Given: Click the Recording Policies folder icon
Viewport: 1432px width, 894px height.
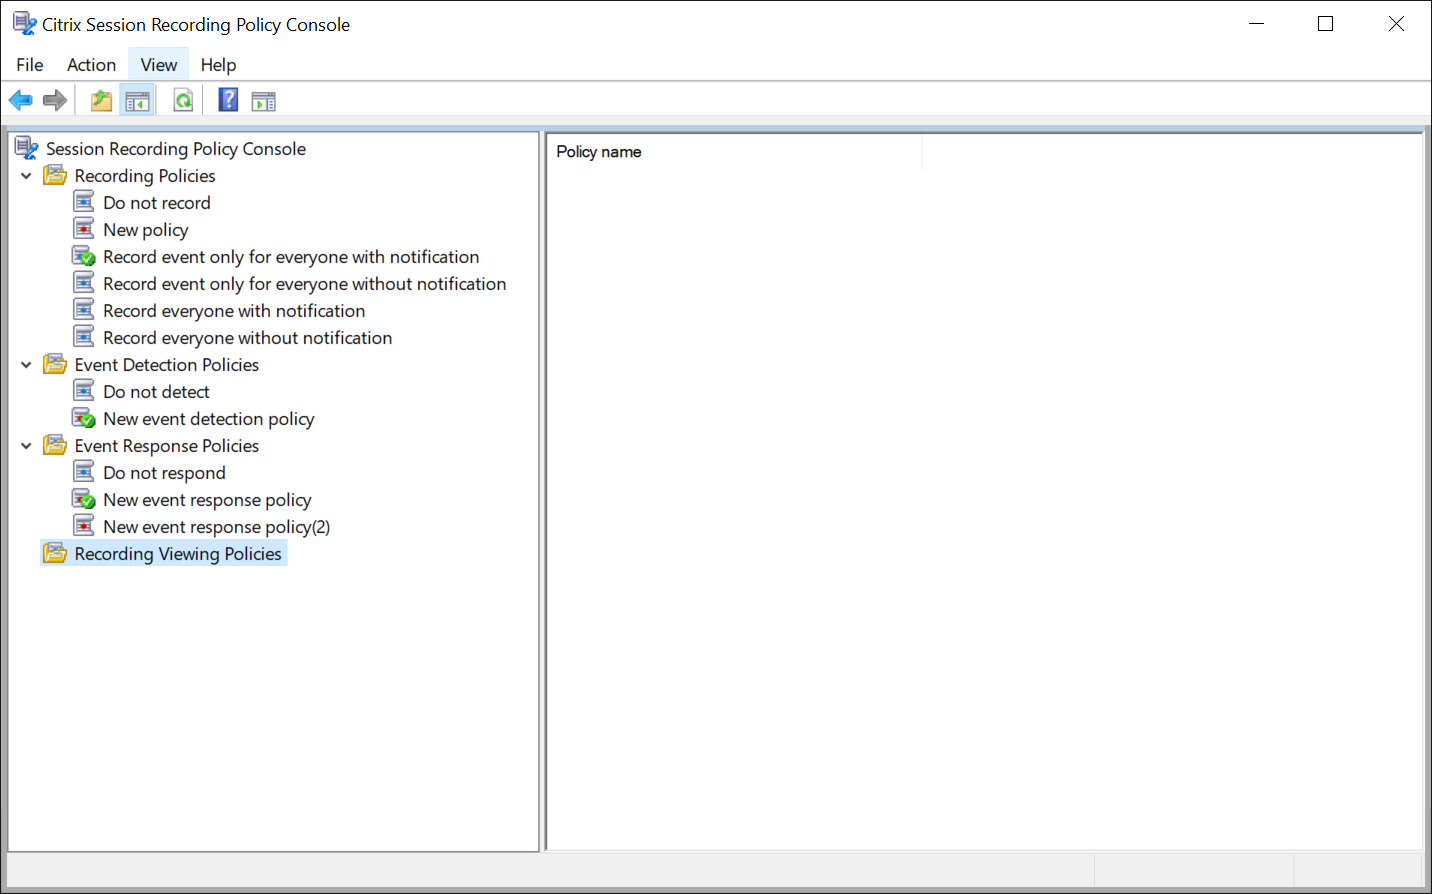Looking at the screenshot, I should coord(55,175).
